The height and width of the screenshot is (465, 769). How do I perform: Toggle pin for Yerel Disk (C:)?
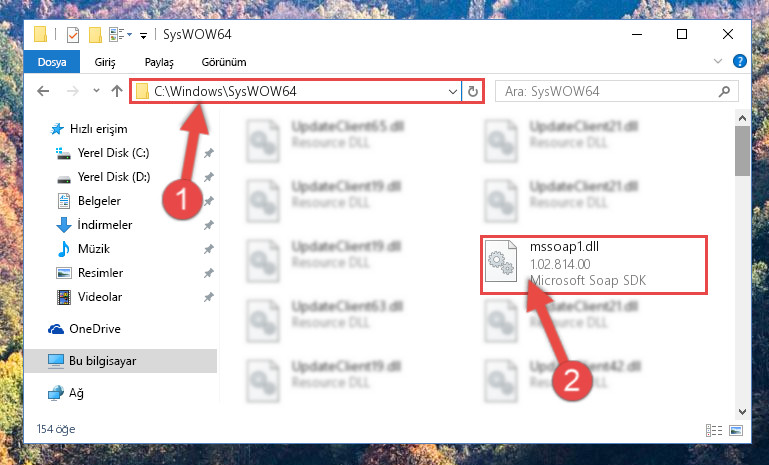click(x=208, y=153)
